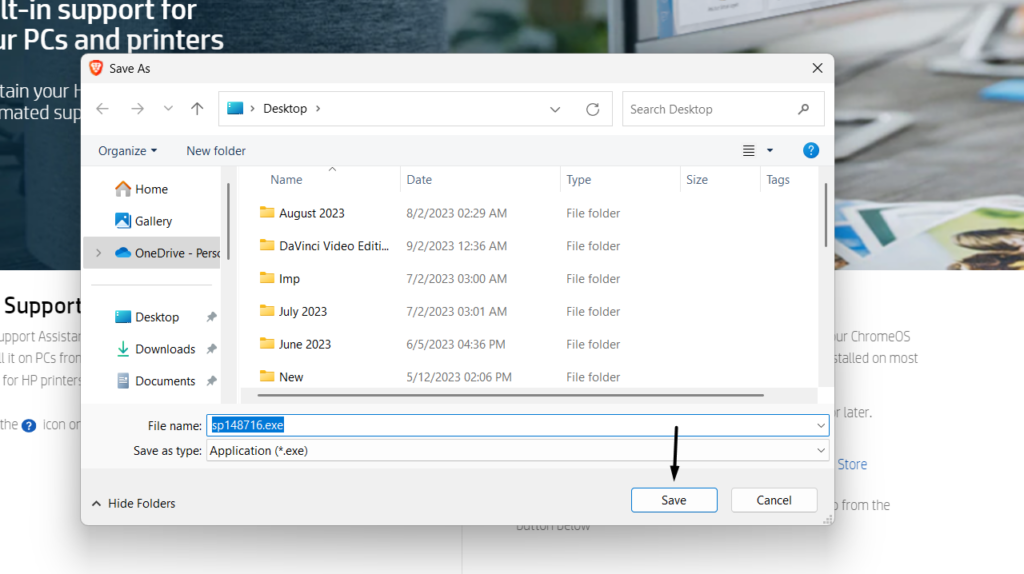Click the change view list icon
This screenshot has height=574, width=1024.
[x=748, y=151]
